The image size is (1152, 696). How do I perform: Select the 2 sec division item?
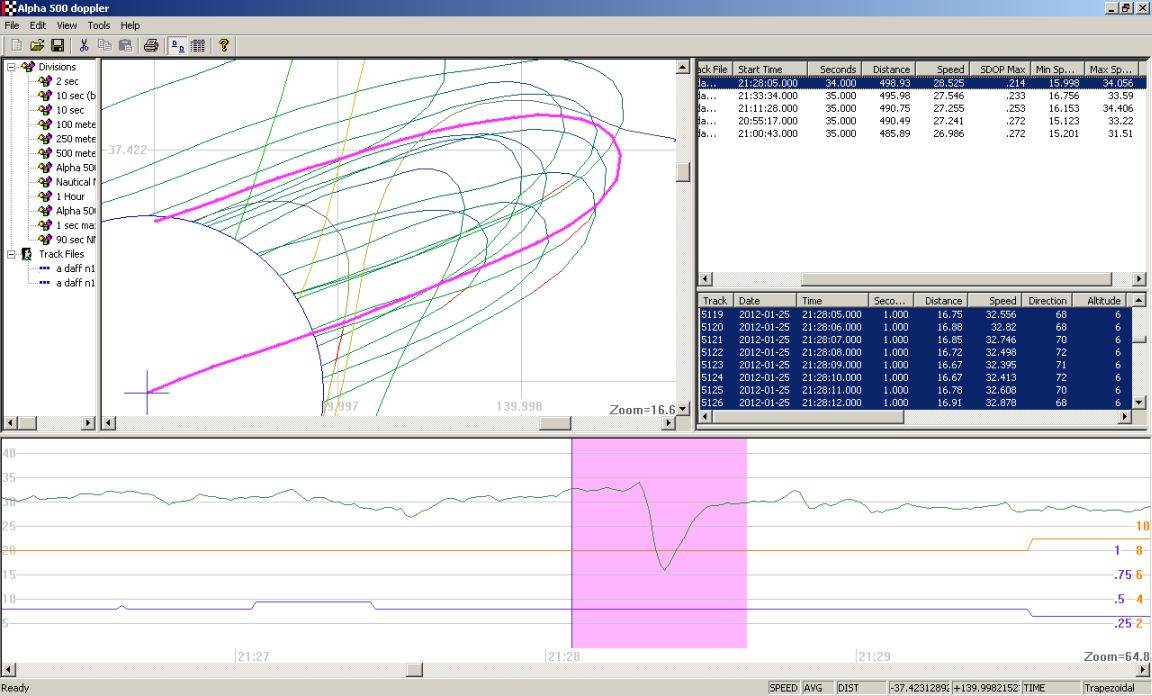pyautogui.click(x=69, y=81)
